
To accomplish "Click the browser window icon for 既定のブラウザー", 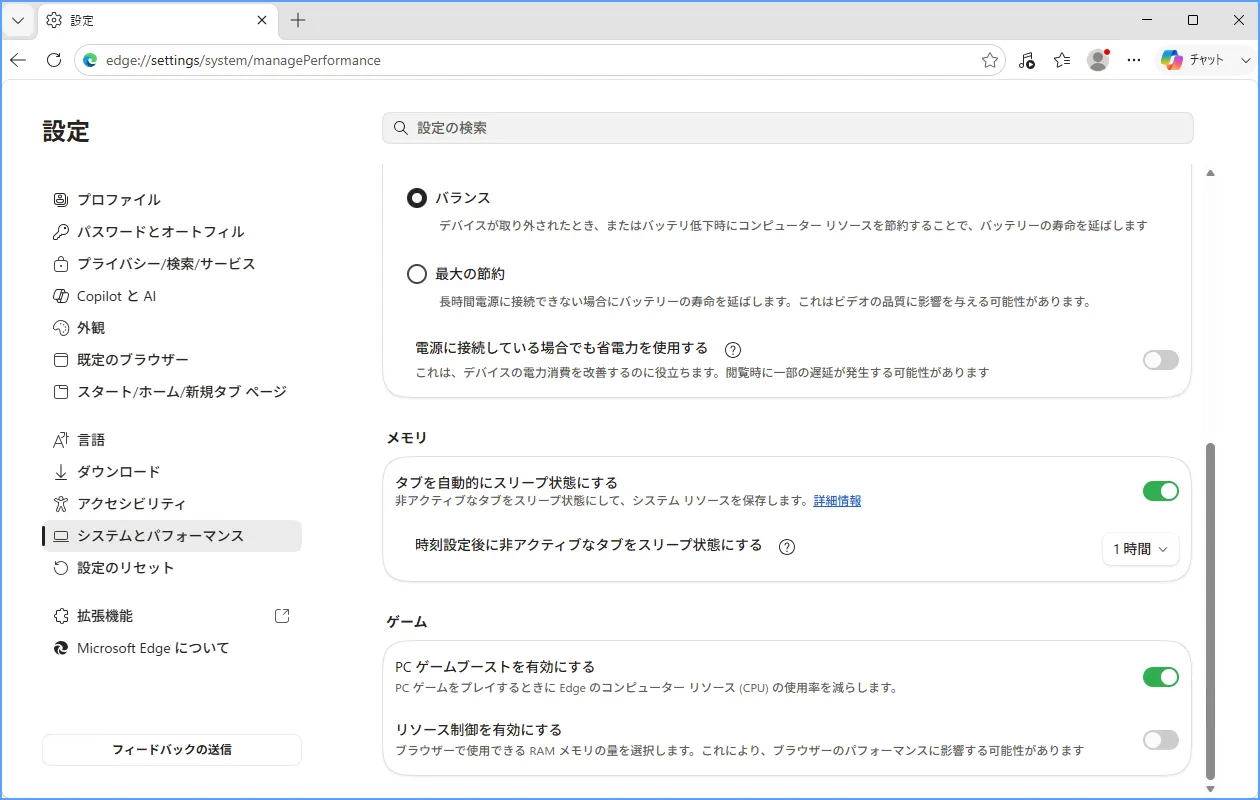I will [61, 360].
